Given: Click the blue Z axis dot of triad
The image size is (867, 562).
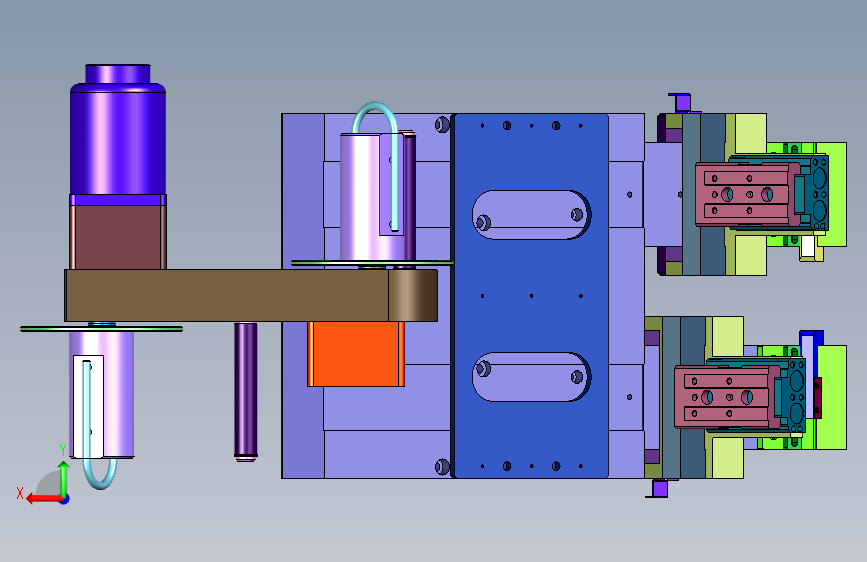Looking at the screenshot, I should pyautogui.click(x=65, y=499).
